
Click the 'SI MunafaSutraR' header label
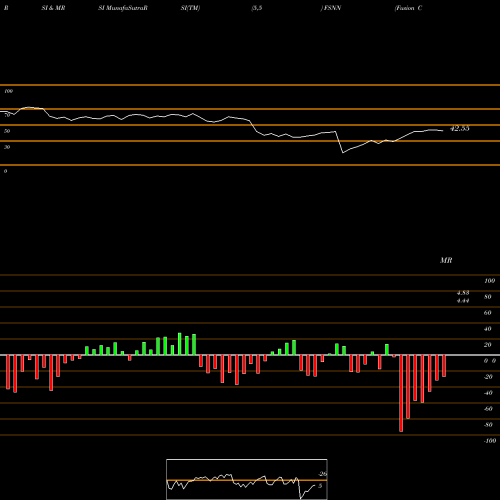(123, 8)
